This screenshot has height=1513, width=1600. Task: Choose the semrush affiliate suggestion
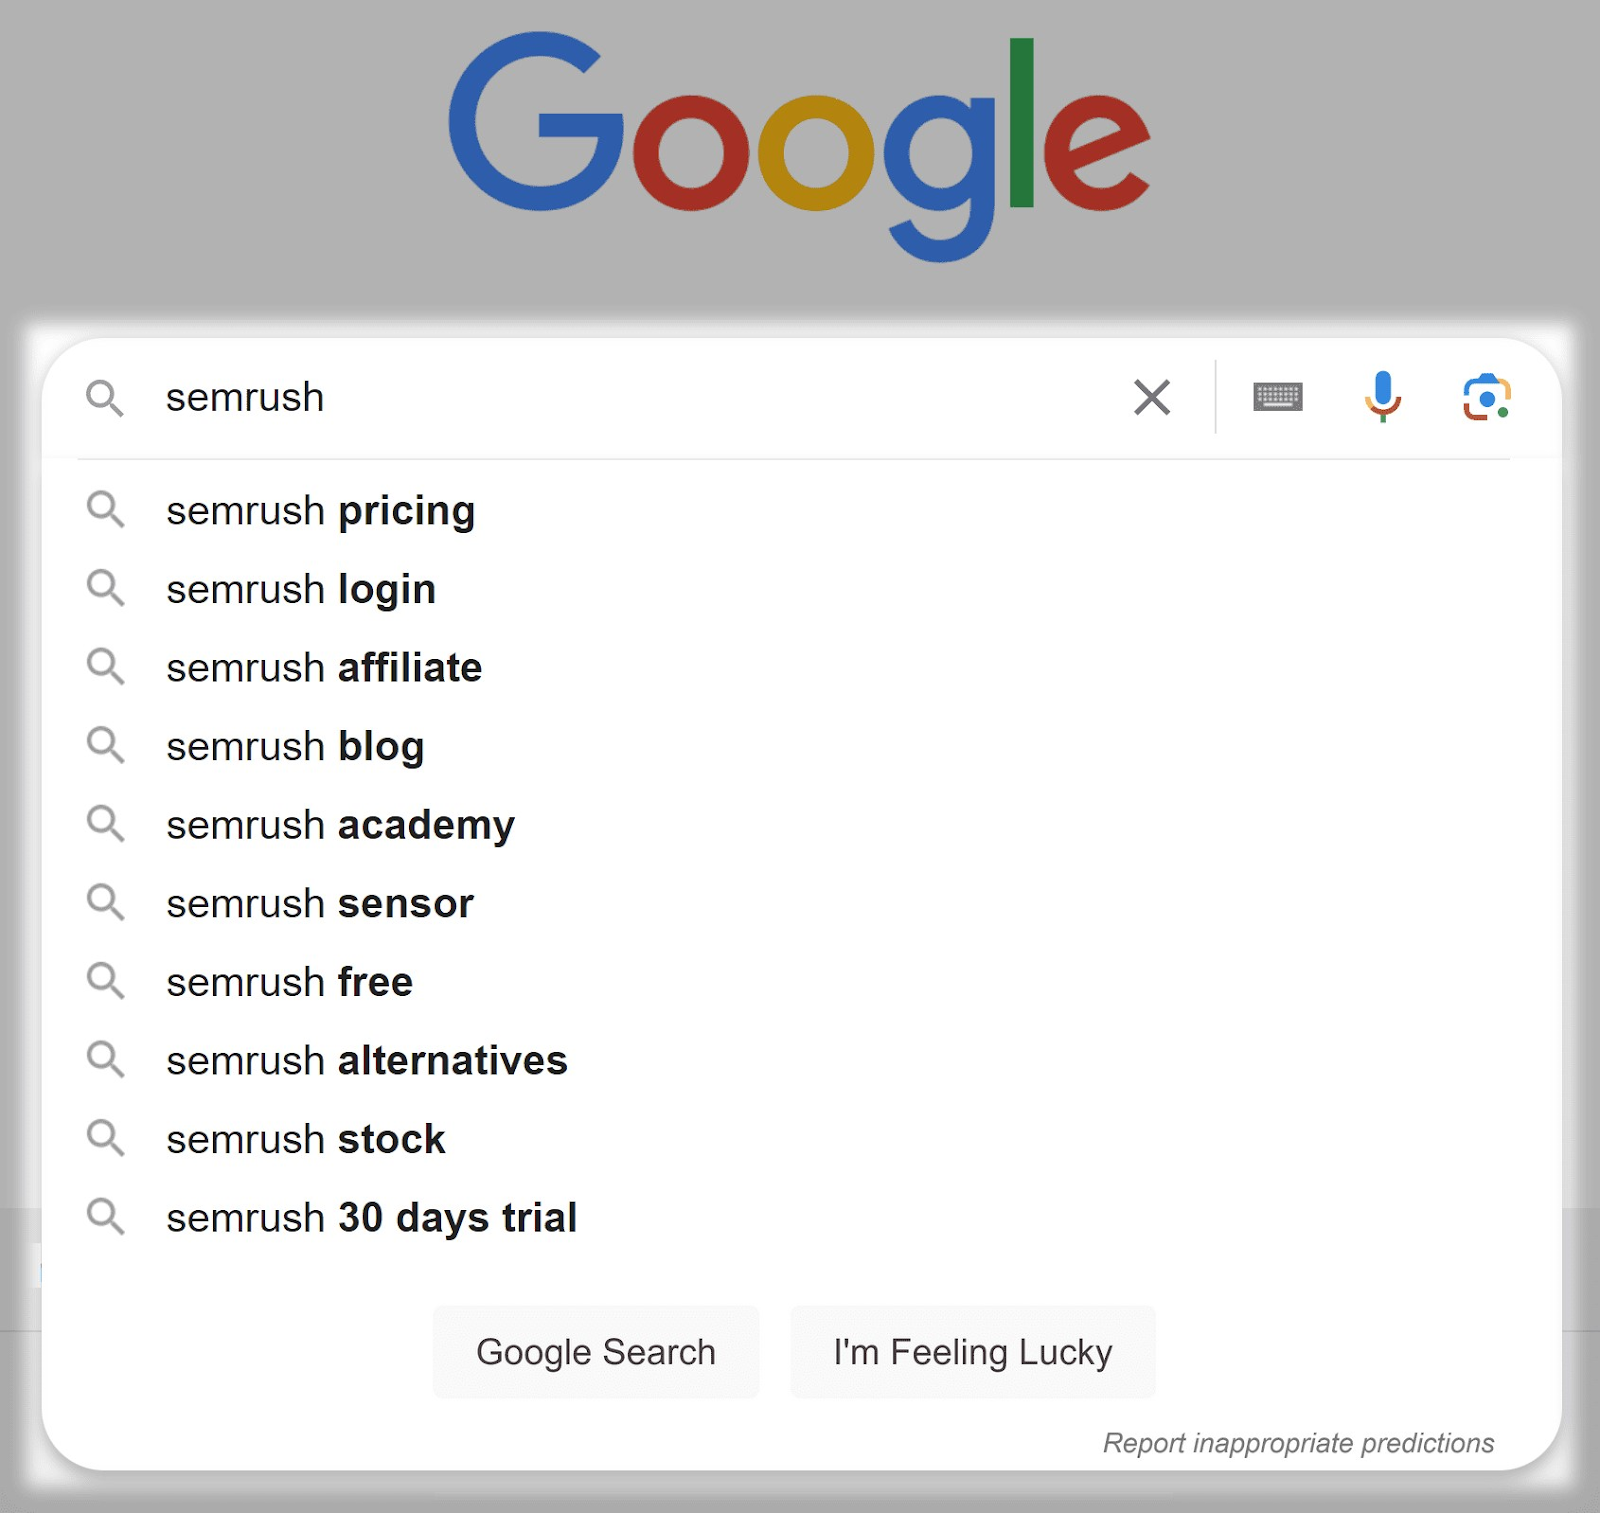323,668
